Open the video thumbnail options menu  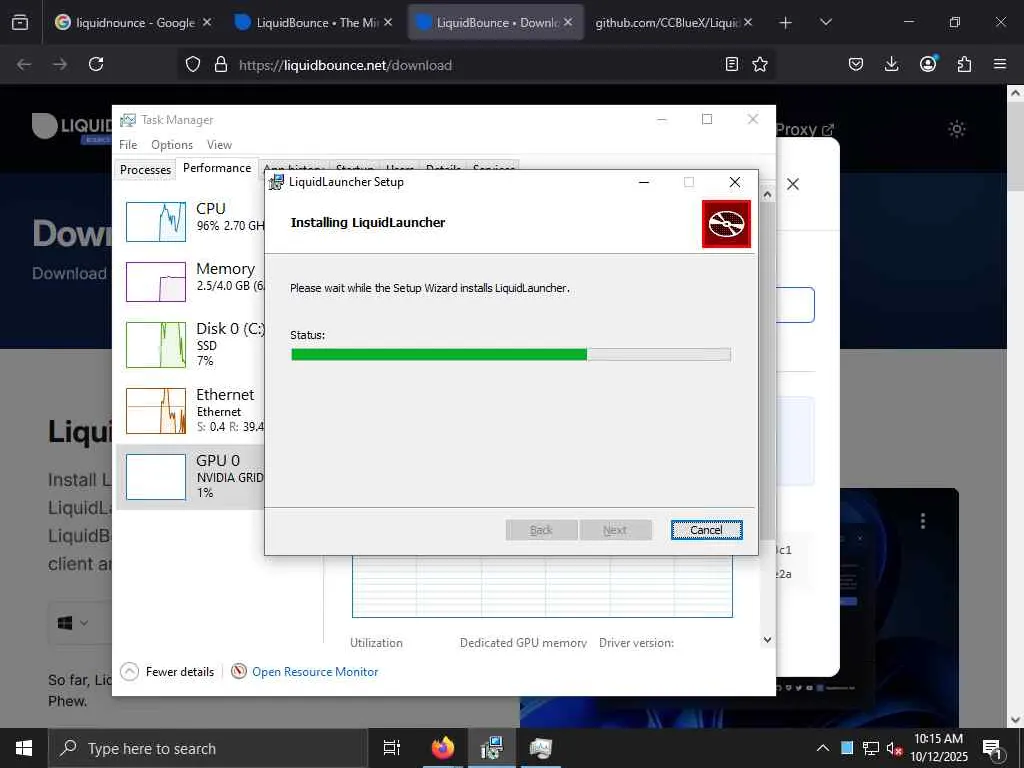[x=923, y=520]
